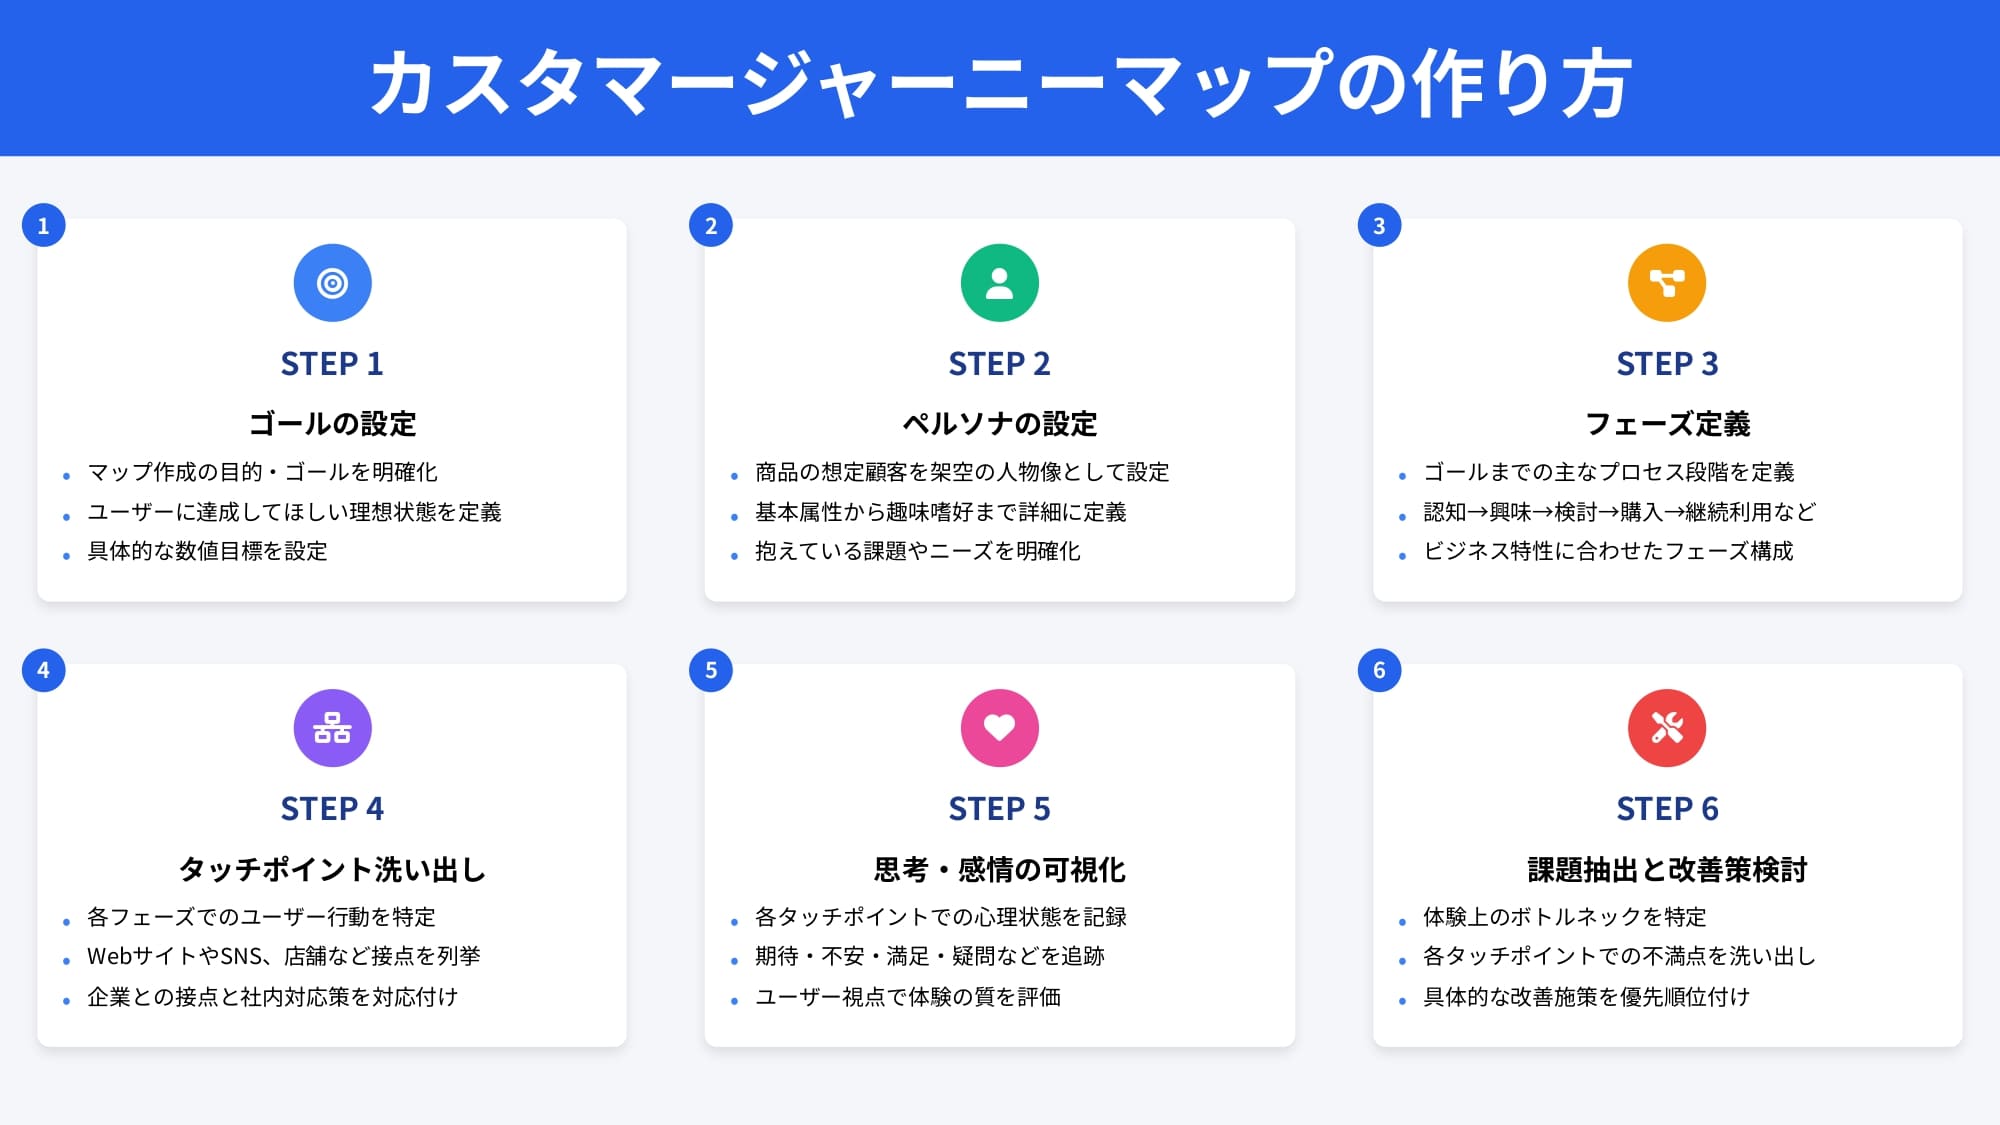Click the number 3 badge
The width and height of the screenshot is (2000, 1125).
point(1379,226)
